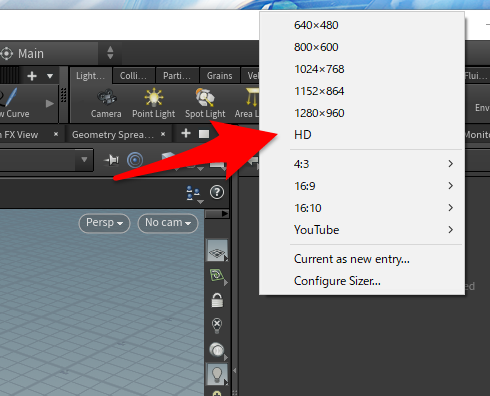This screenshot has height=396, width=490.
Task: Open the YouTube submenu
Action: (x=362, y=230)
